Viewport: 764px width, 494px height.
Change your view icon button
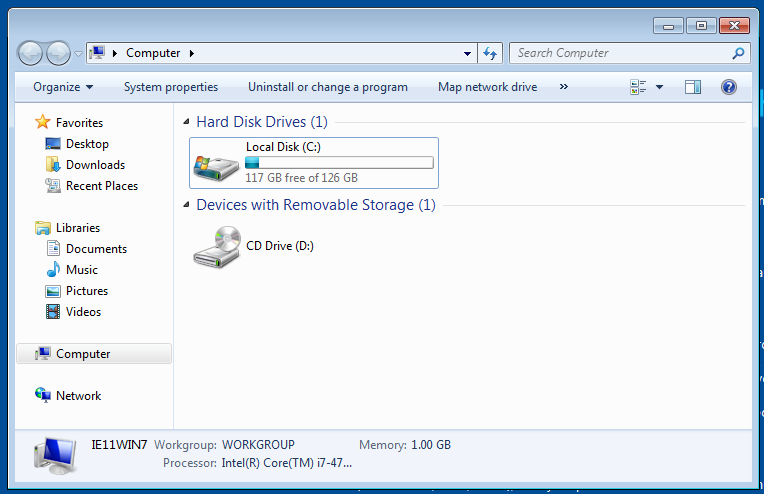tap(638, 87)
